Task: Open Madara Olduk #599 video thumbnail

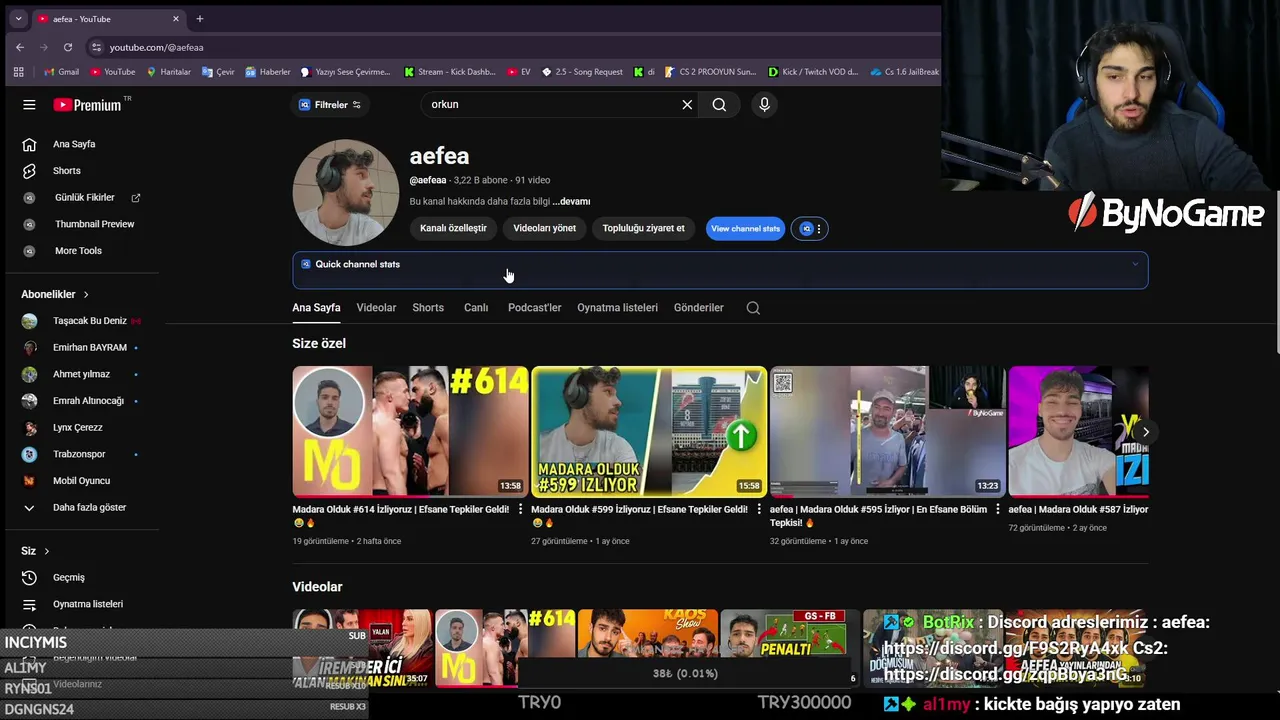Action: [x=649, y=431]
